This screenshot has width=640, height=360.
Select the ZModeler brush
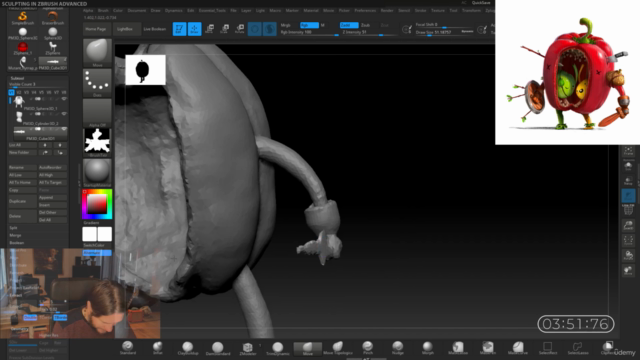click(248, 348)
